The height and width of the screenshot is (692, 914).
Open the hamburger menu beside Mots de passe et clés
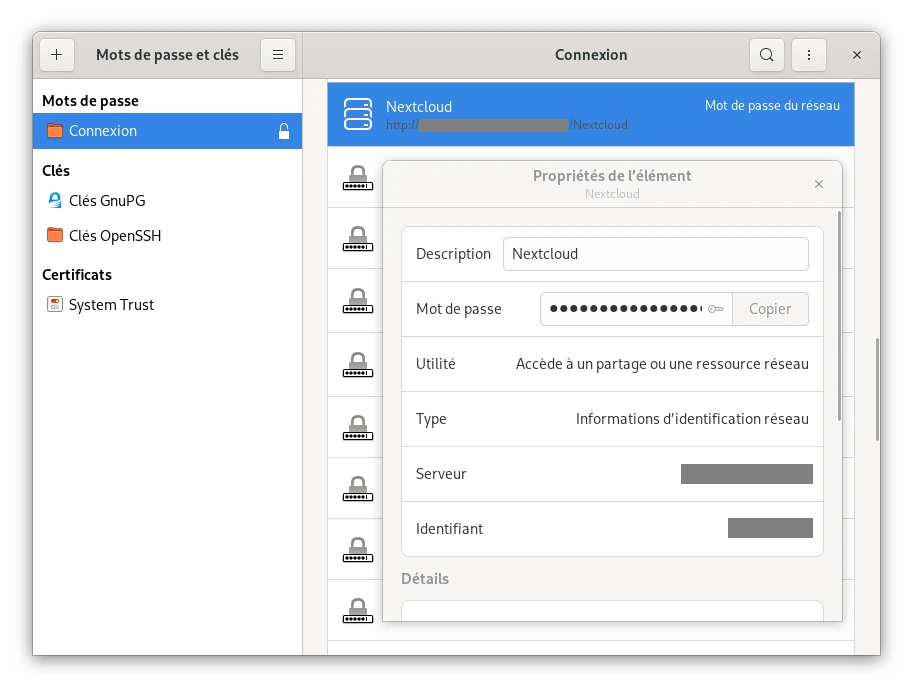278,55
